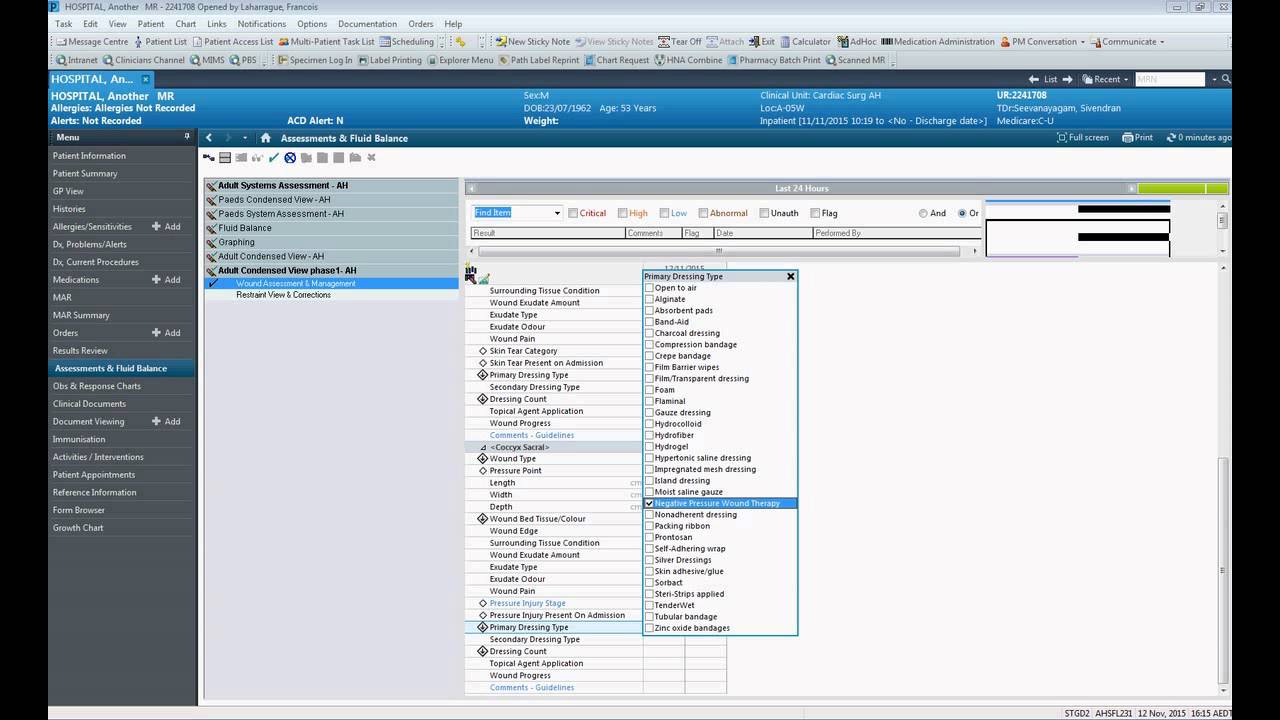Check the Unauth filter checkbox
Viewport: 1280px width, 720px height.
pos(765,213)
